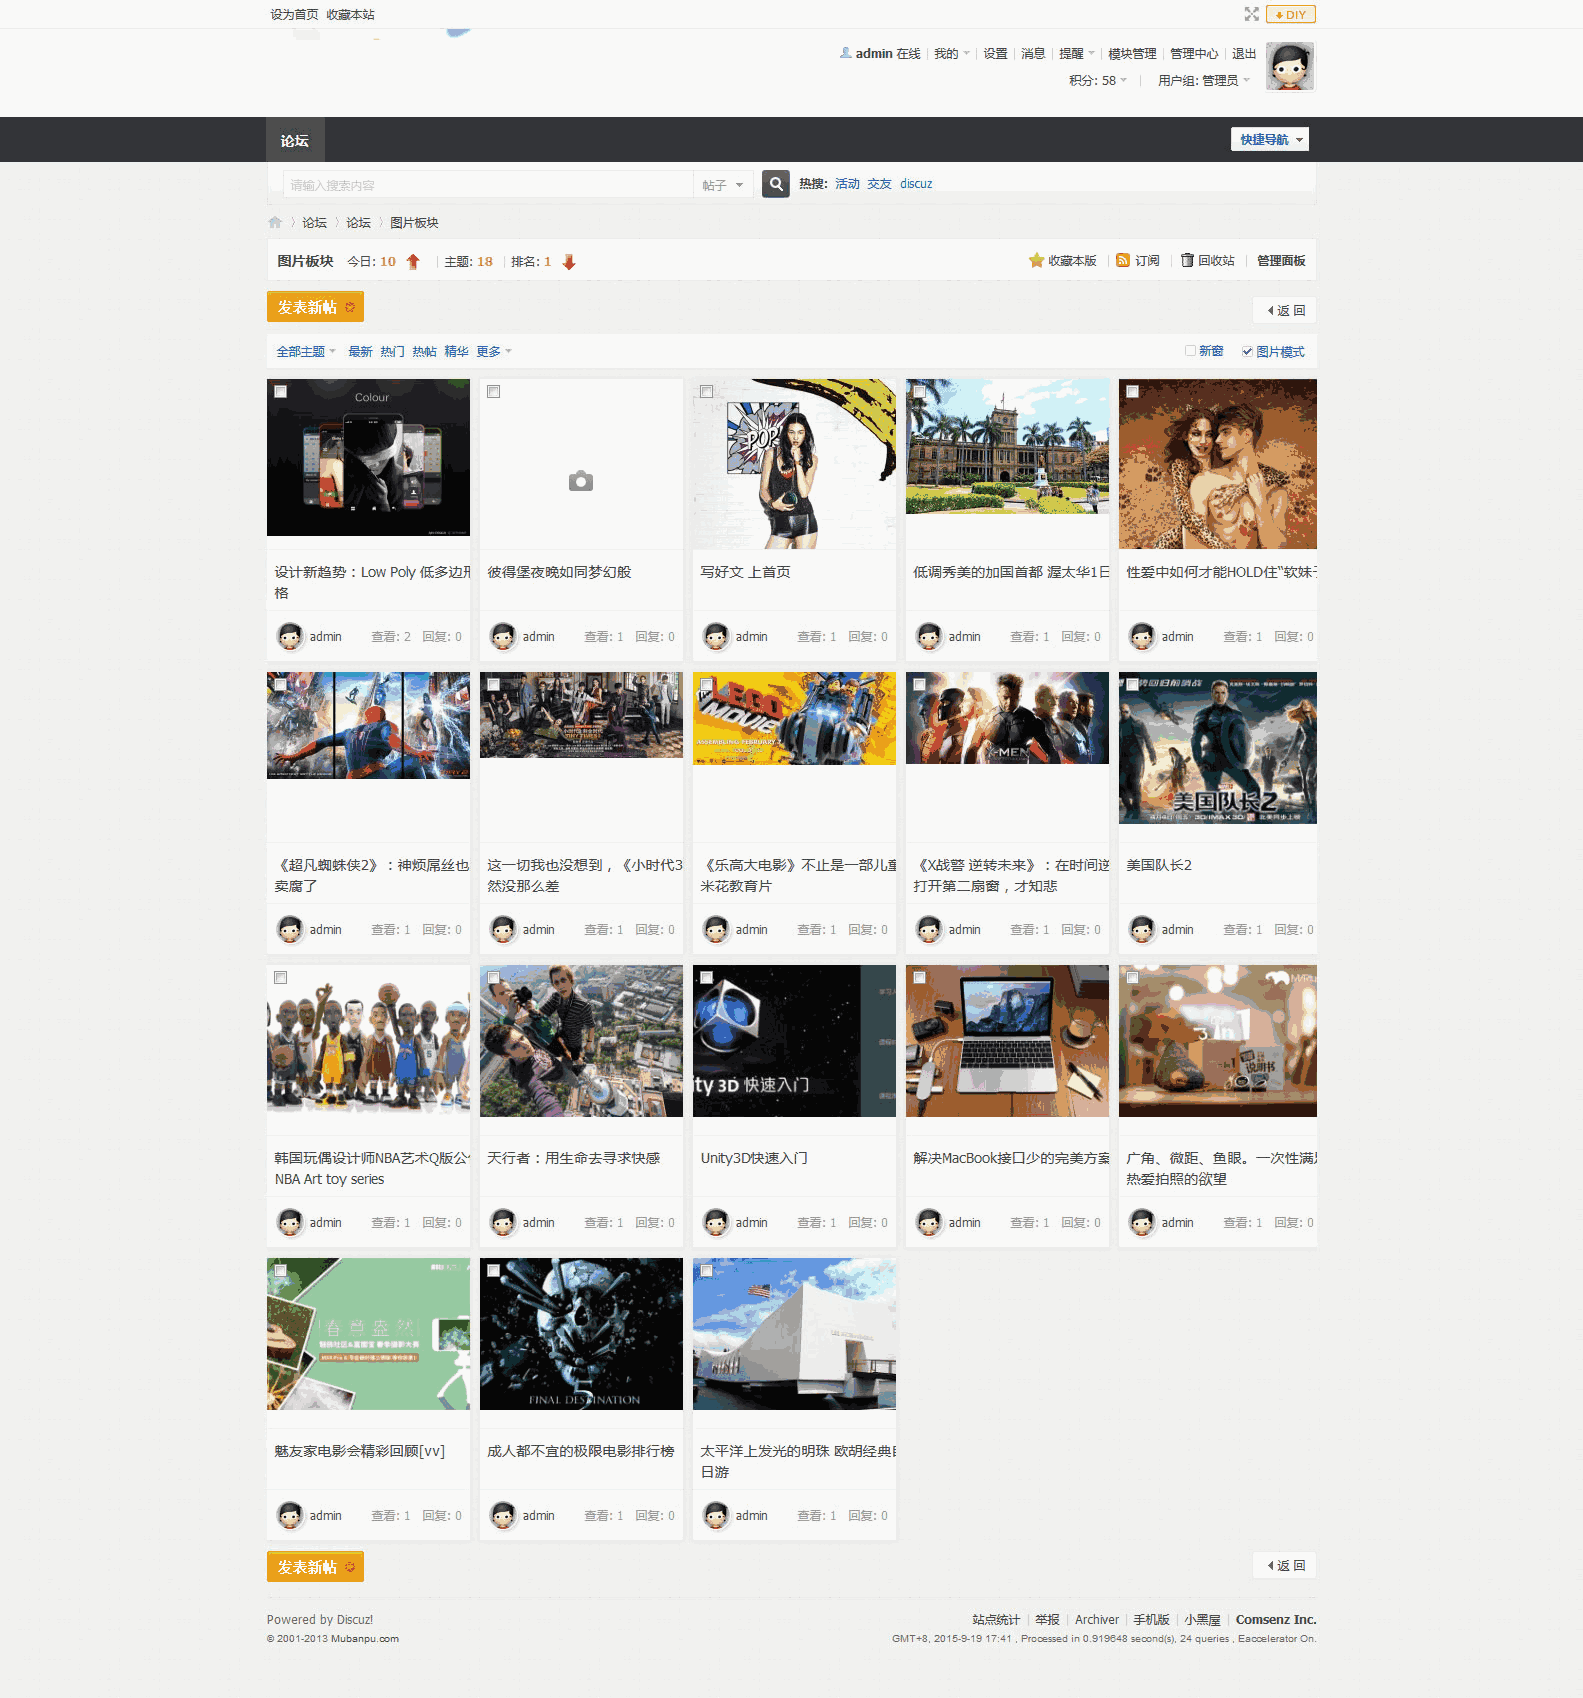The height and width of the screenshot is (1698, 1583).
Task: Click the 设为首页 link
Action: coord(294,14)
